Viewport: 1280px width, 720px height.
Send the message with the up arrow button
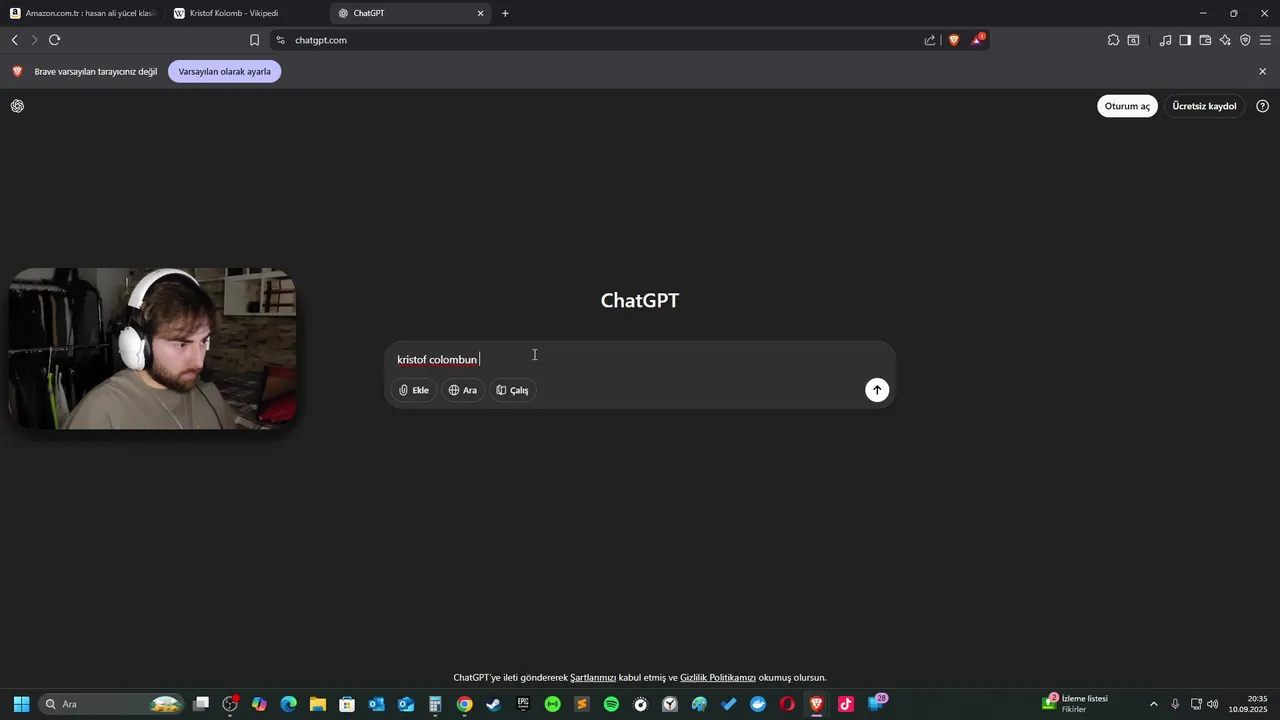point(877,390)
